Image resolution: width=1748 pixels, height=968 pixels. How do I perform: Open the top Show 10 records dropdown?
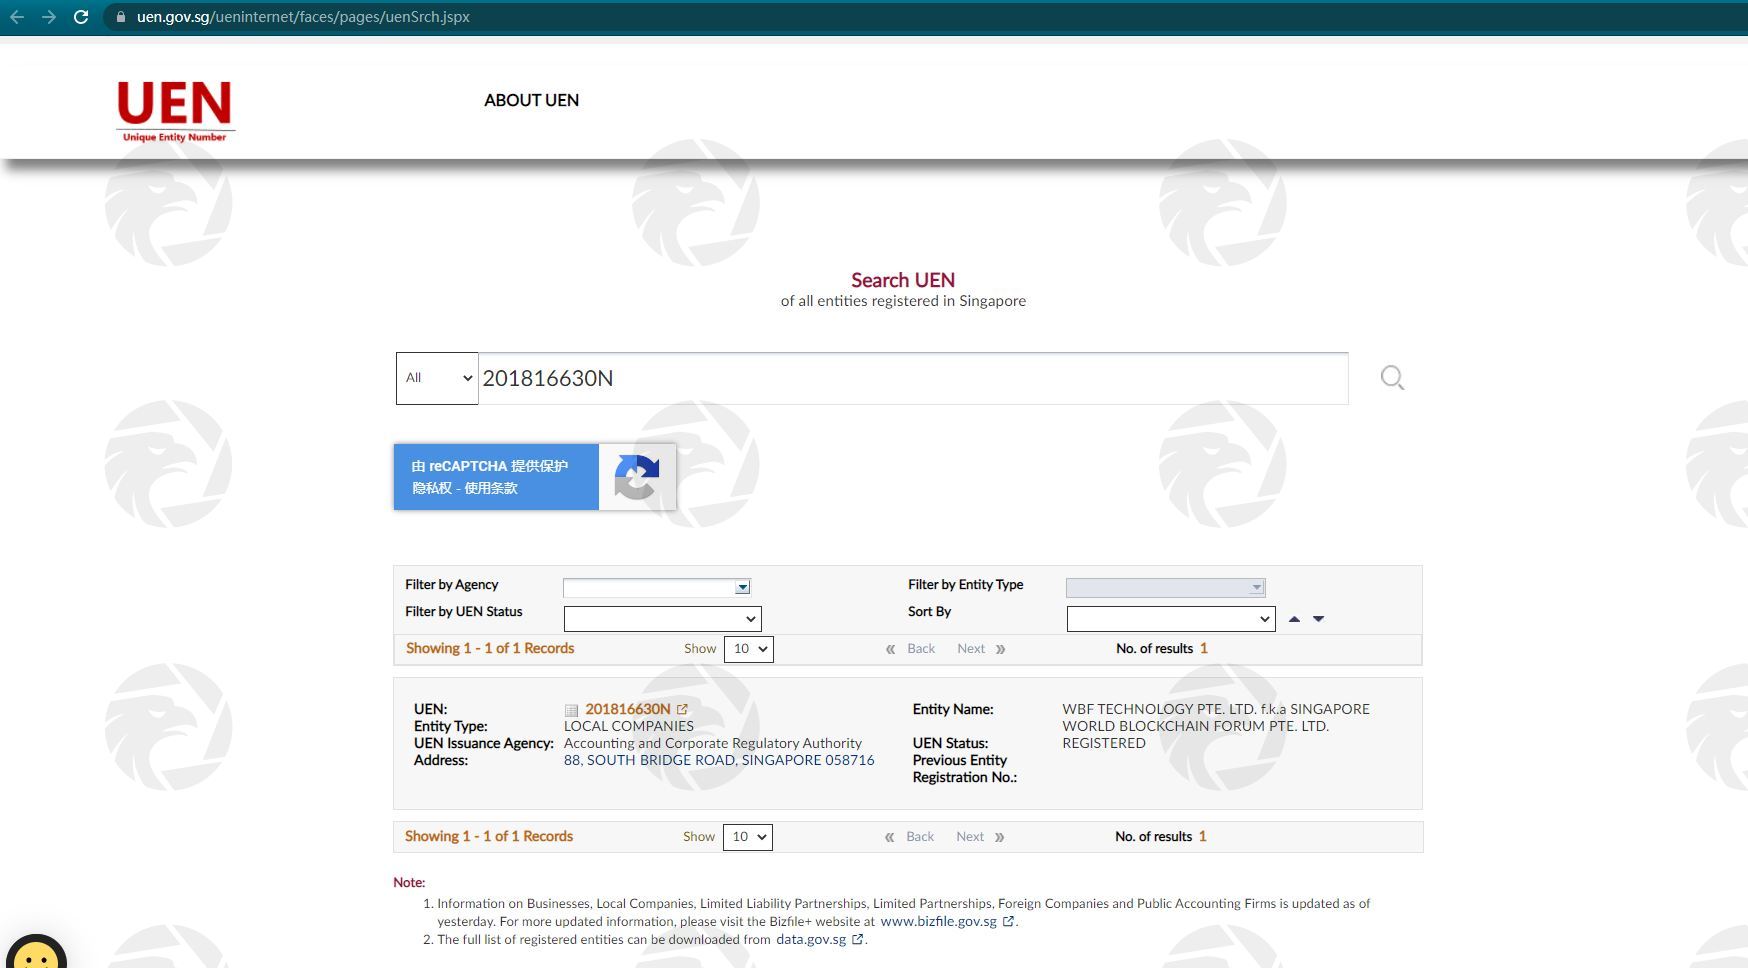749,649
